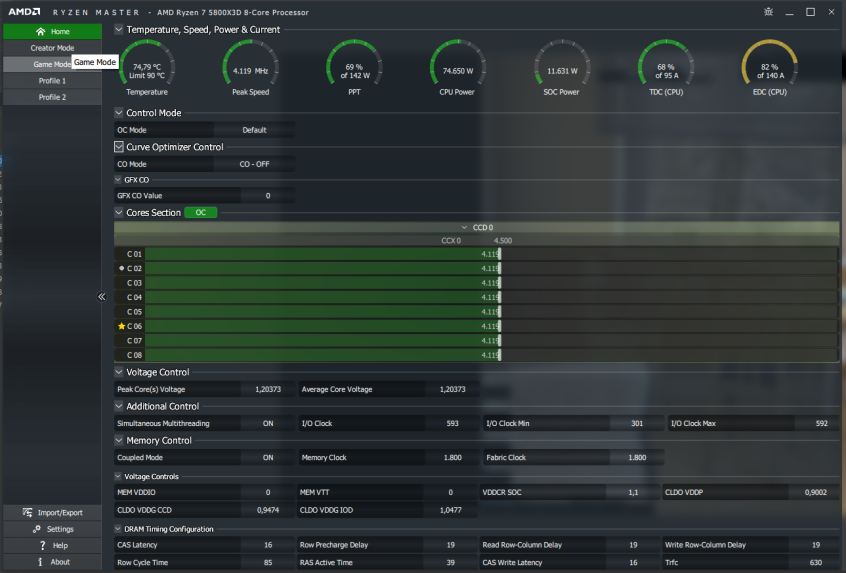Image resolution: width=846 pixels, height=573 pixels.
Task: Click the CCX 0 header label
Action: click(x=451, y=241)
